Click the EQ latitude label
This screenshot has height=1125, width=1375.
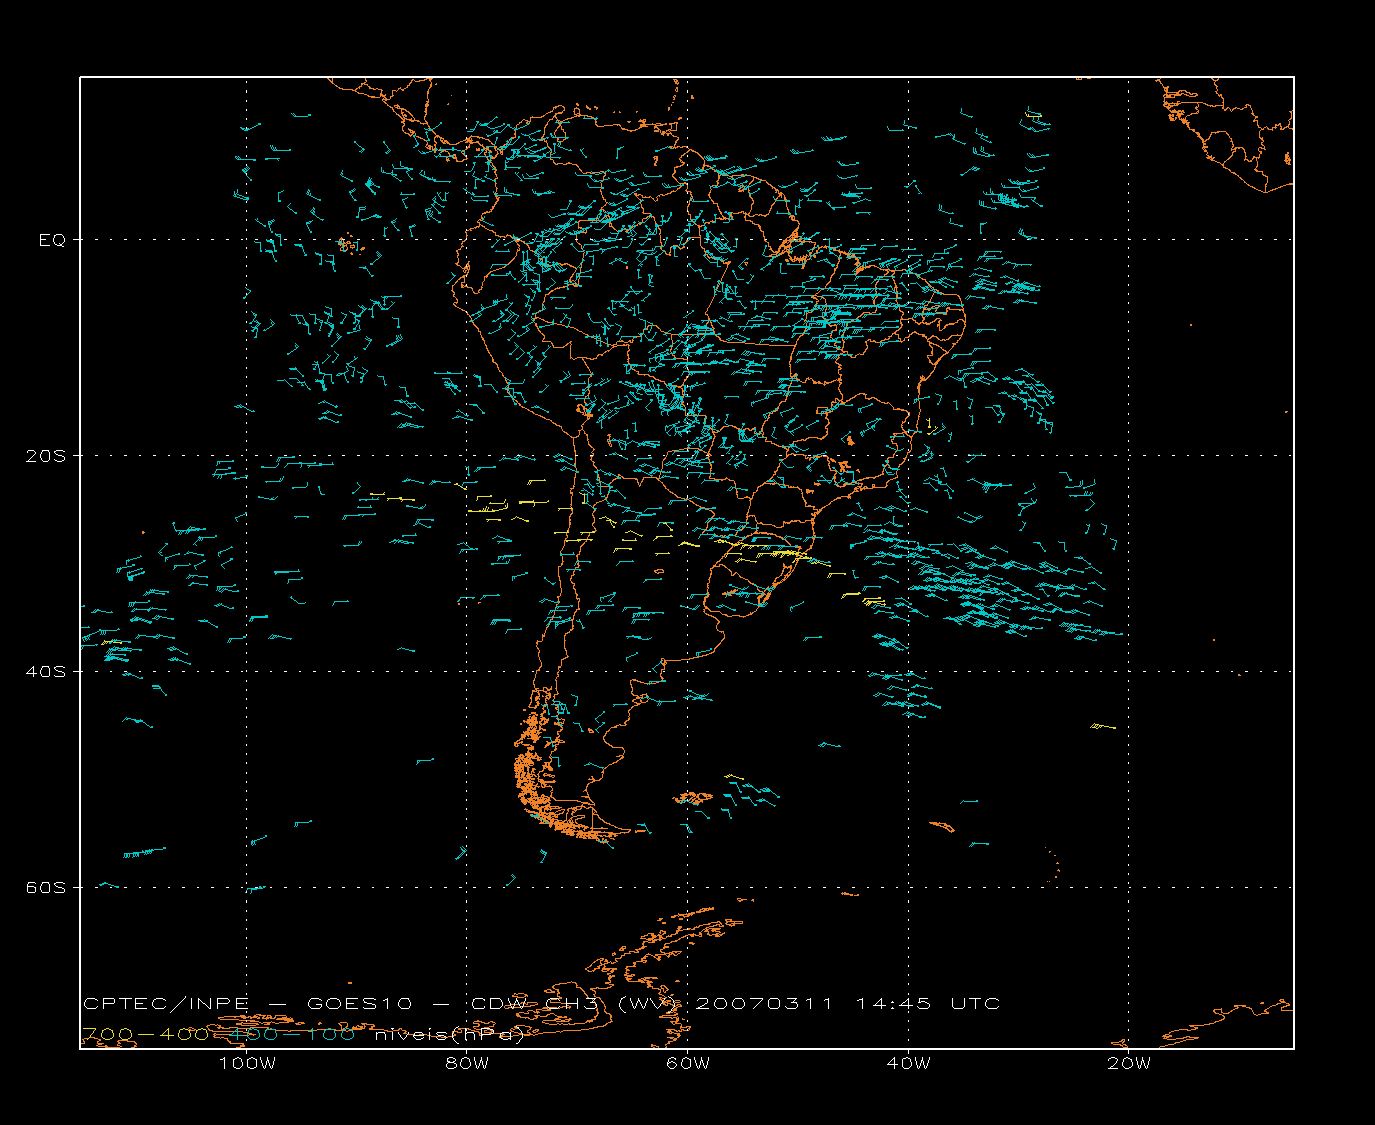point(52,240)
